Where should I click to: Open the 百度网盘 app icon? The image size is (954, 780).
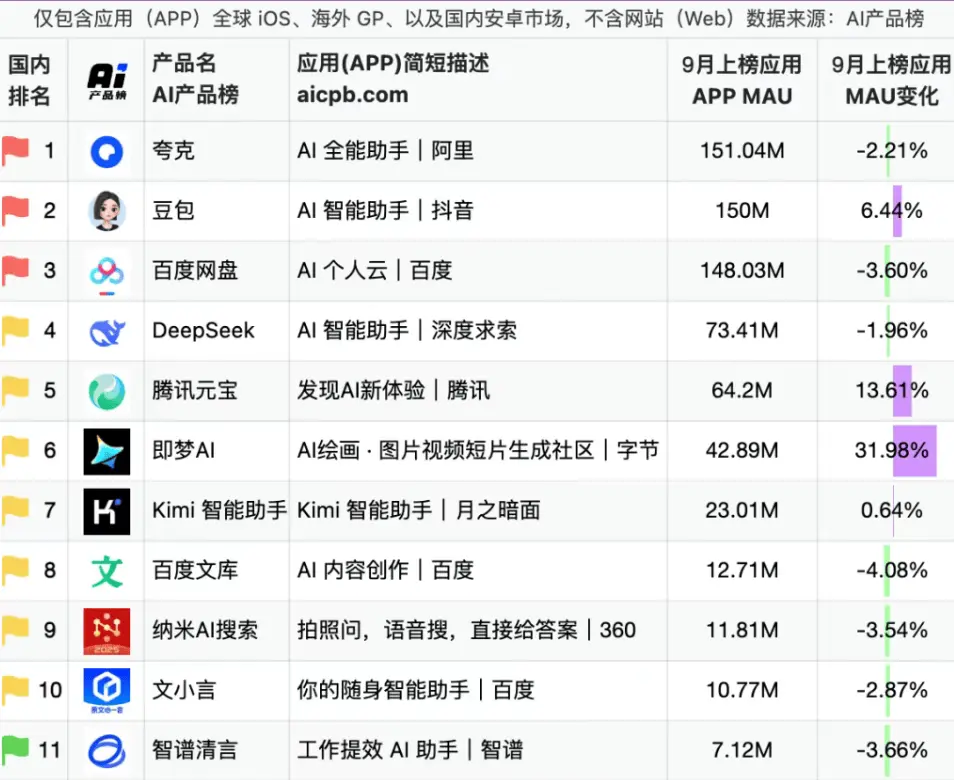click(106, 271)
